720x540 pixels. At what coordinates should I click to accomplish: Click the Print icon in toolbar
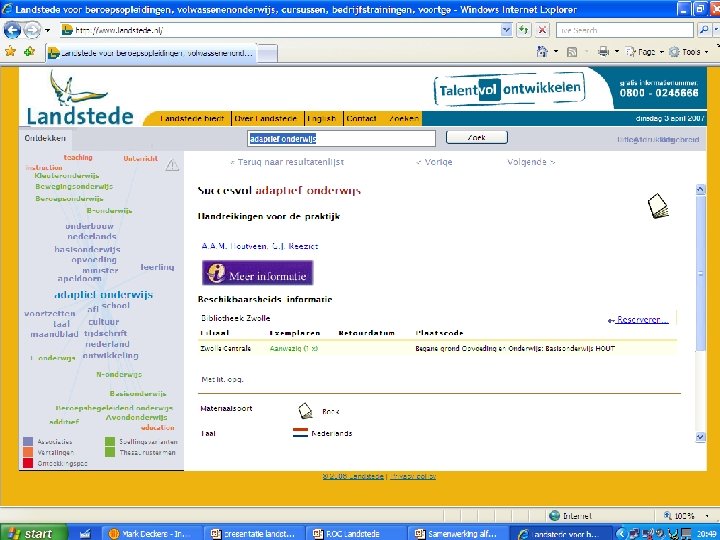(x=603, y=51)
